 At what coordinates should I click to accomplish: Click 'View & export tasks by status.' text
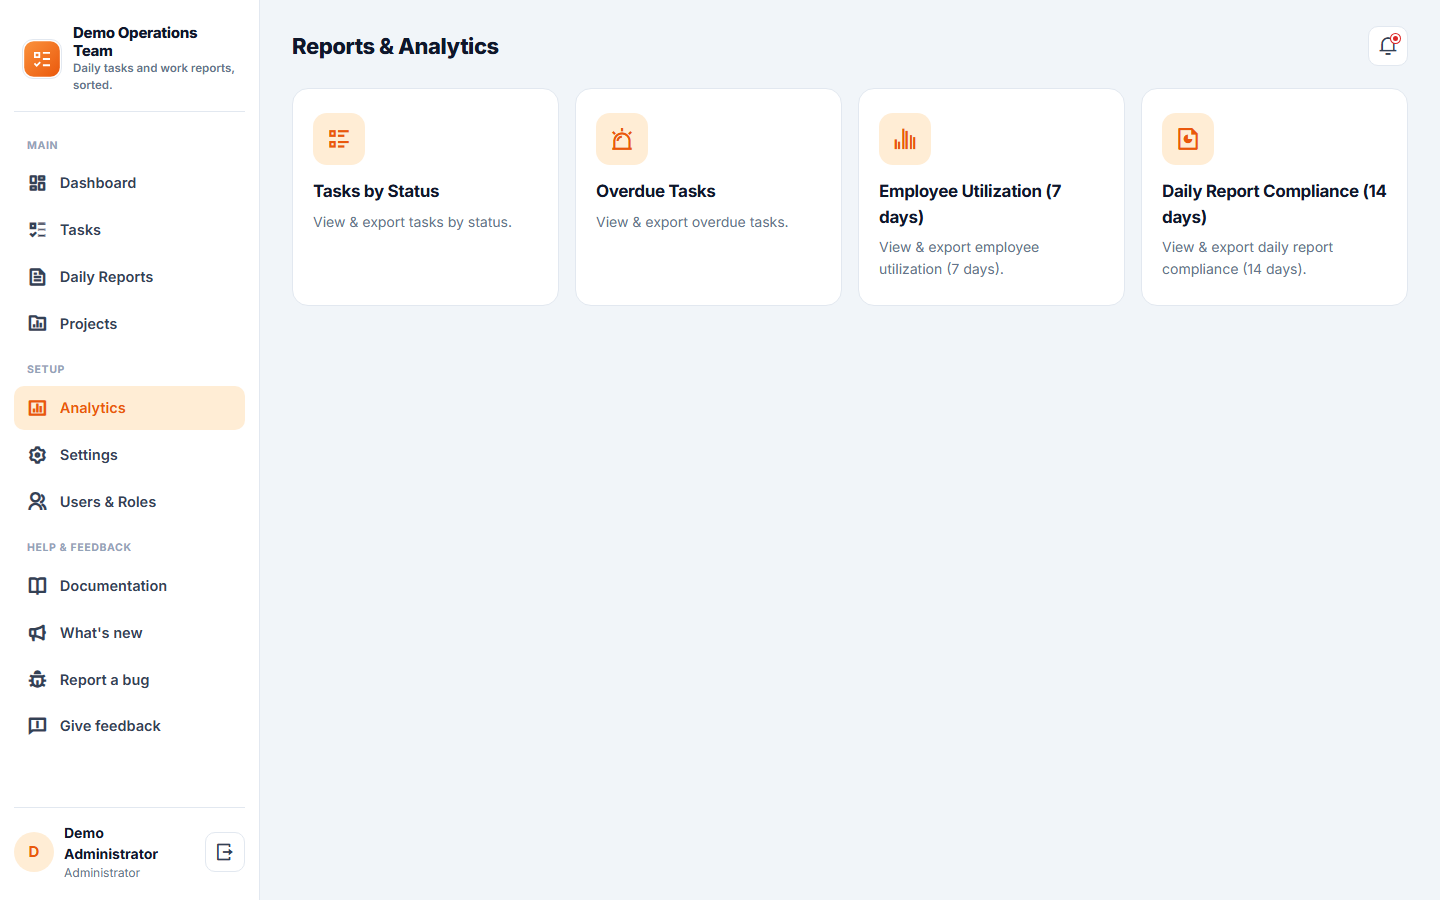click(x=412, y=222)
